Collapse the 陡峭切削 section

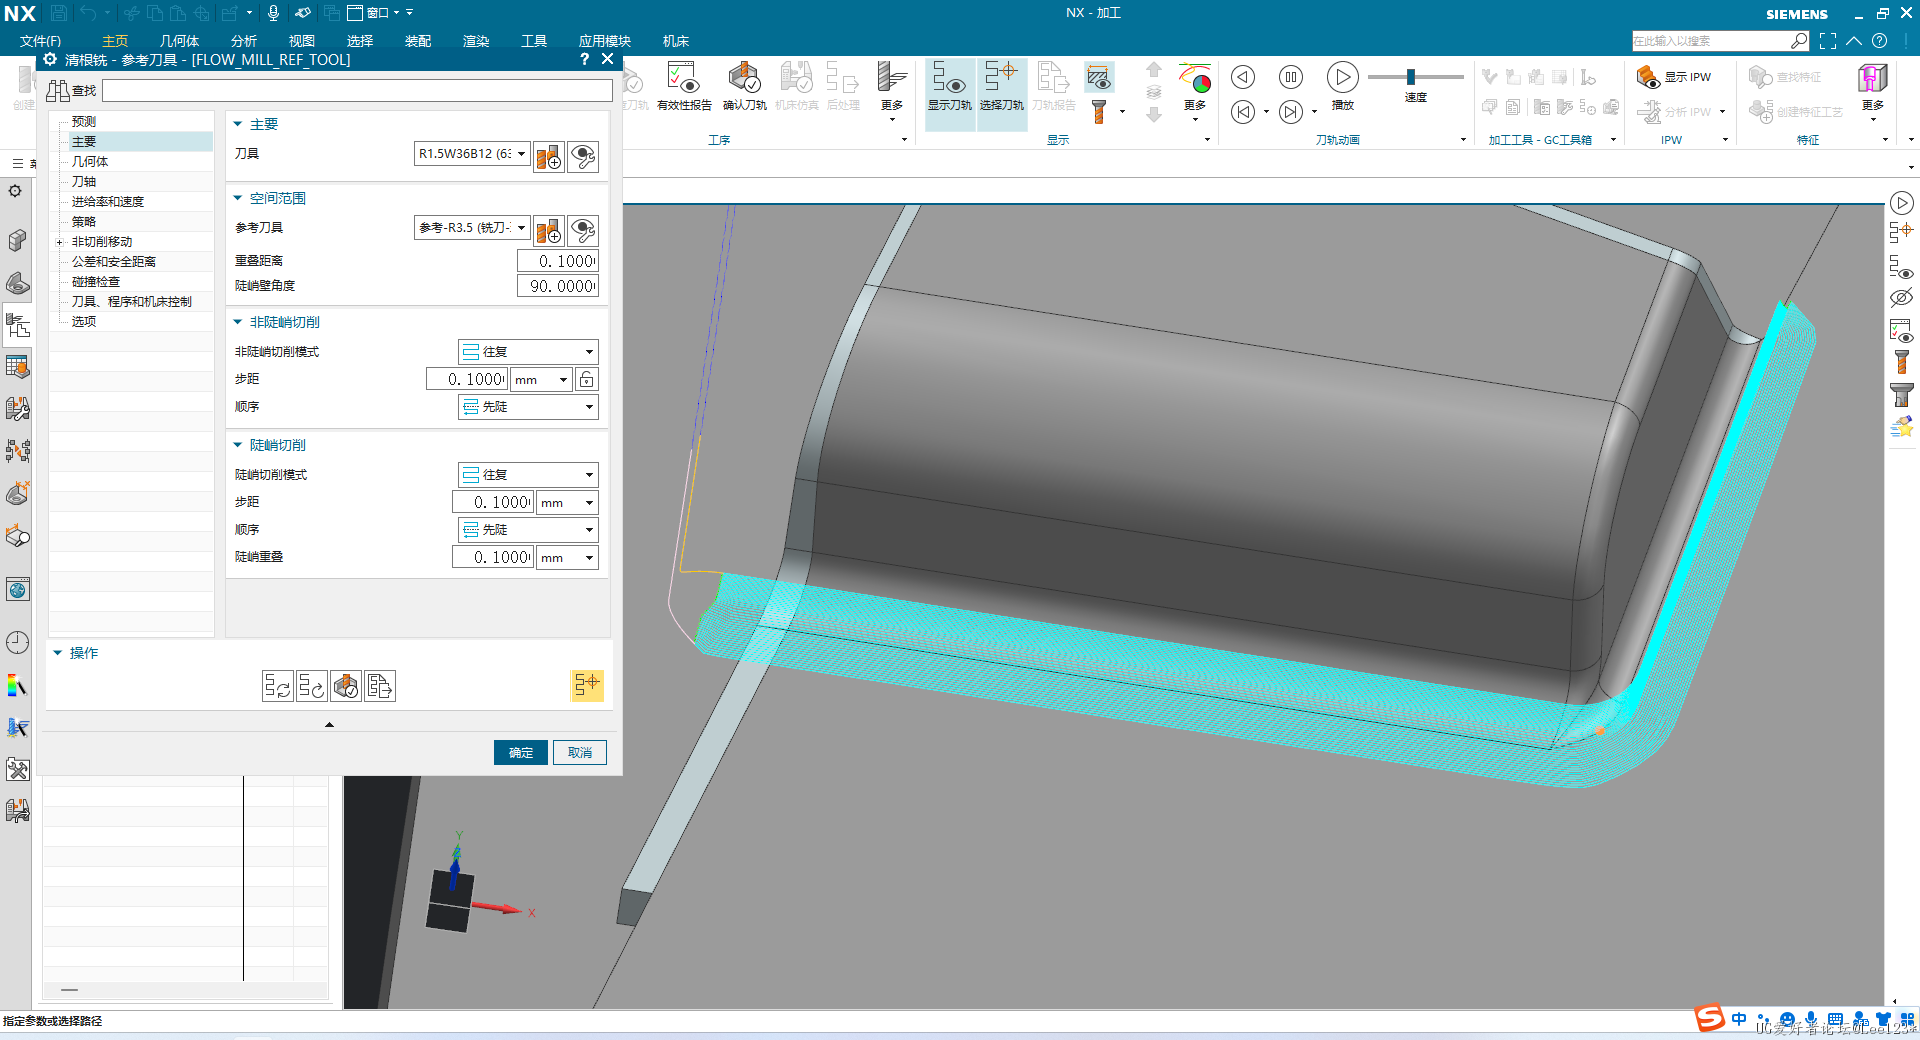(x=238, y=445)
